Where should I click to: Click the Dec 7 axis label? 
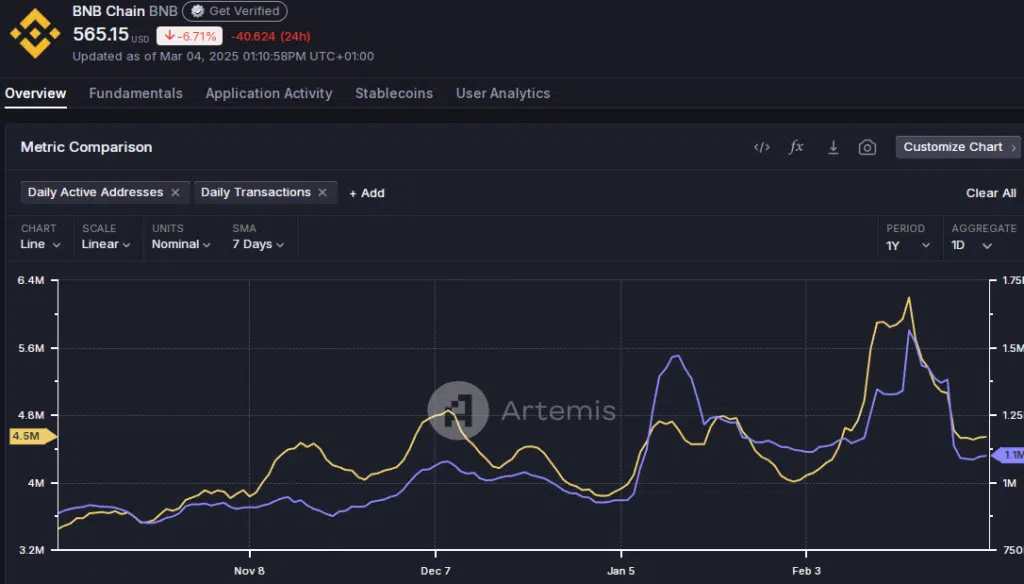435,571
